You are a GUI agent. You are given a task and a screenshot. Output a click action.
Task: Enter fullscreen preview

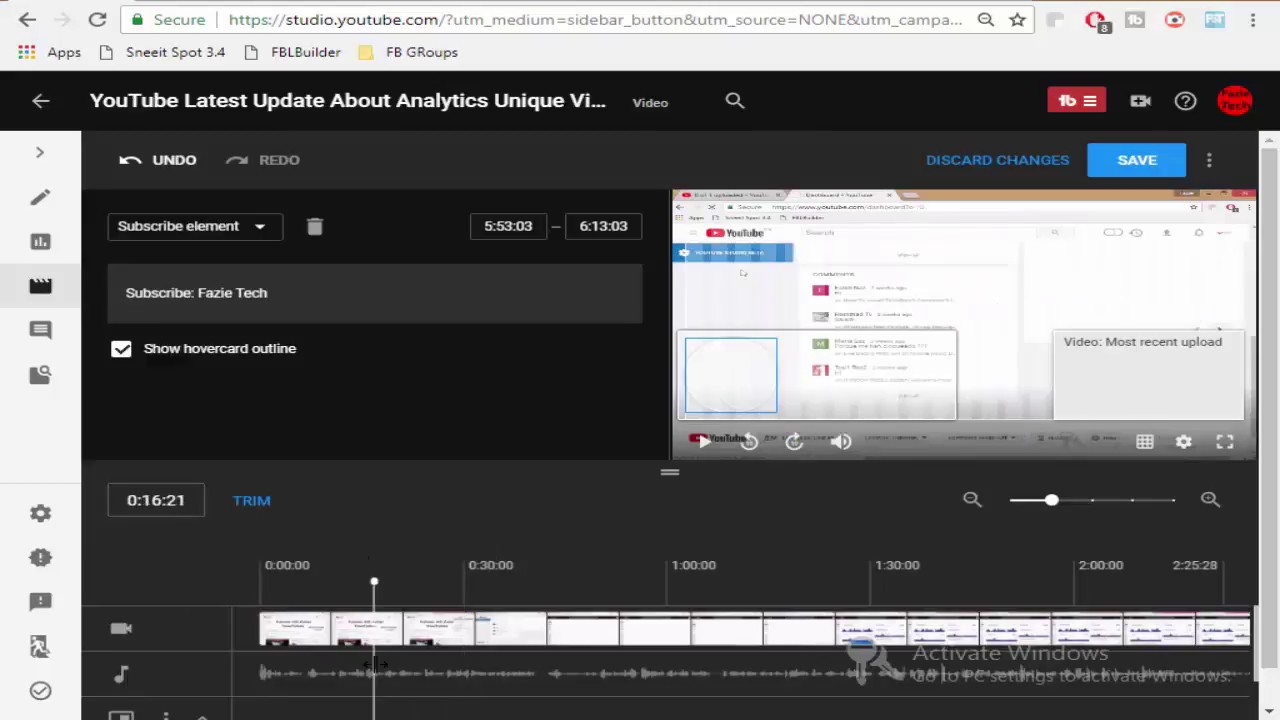point(1225,441)
